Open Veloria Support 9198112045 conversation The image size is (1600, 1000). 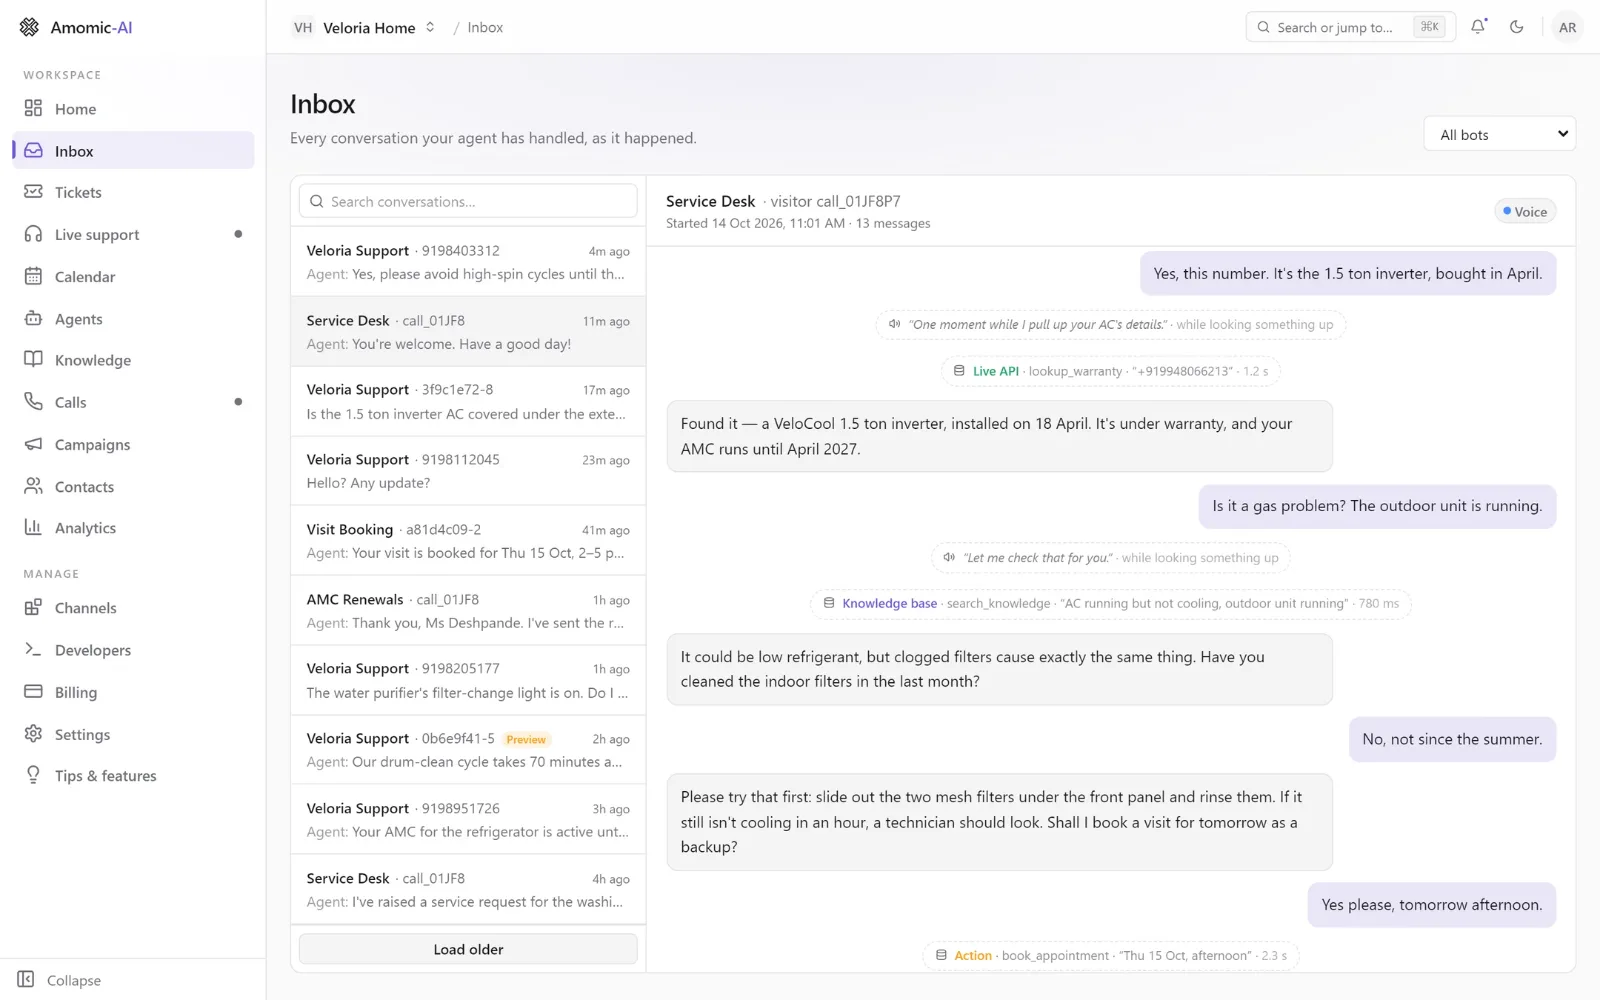(468, 471)
